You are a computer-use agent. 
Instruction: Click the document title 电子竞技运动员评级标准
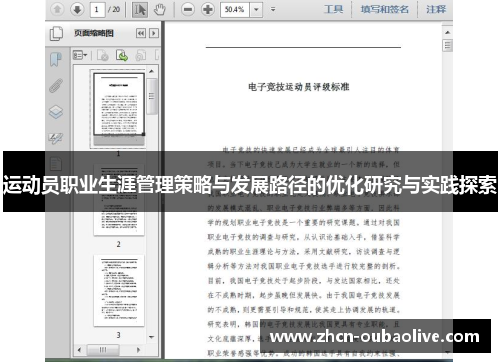pos(299,87)
